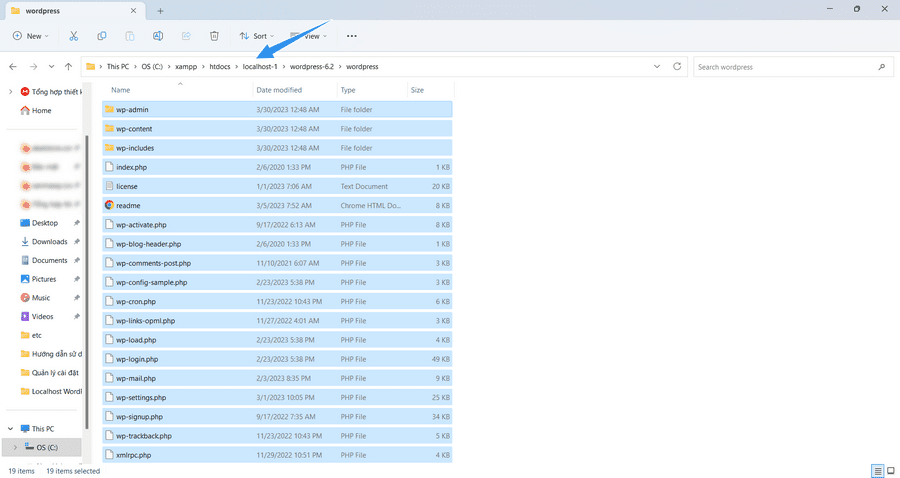Screen dimensions: 900x478
Task: Close the wordpress tab
Action: click(x=133, y=11)
